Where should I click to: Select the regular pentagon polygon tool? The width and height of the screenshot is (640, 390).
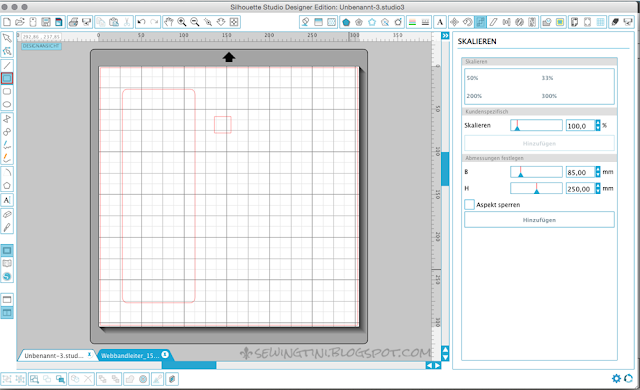coord(7,186)
